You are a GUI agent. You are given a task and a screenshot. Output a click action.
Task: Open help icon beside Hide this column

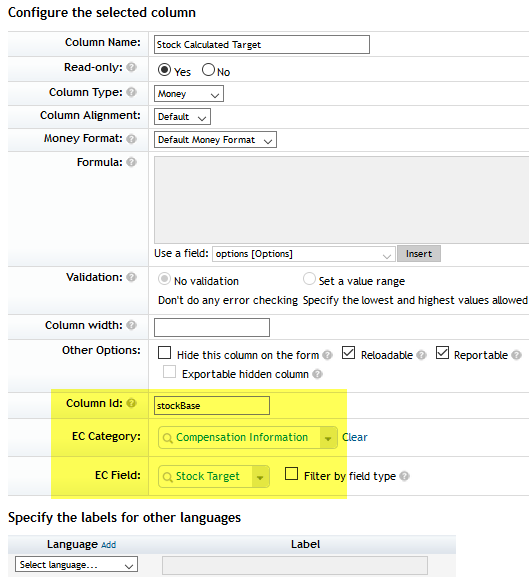(x=327, y=355)
